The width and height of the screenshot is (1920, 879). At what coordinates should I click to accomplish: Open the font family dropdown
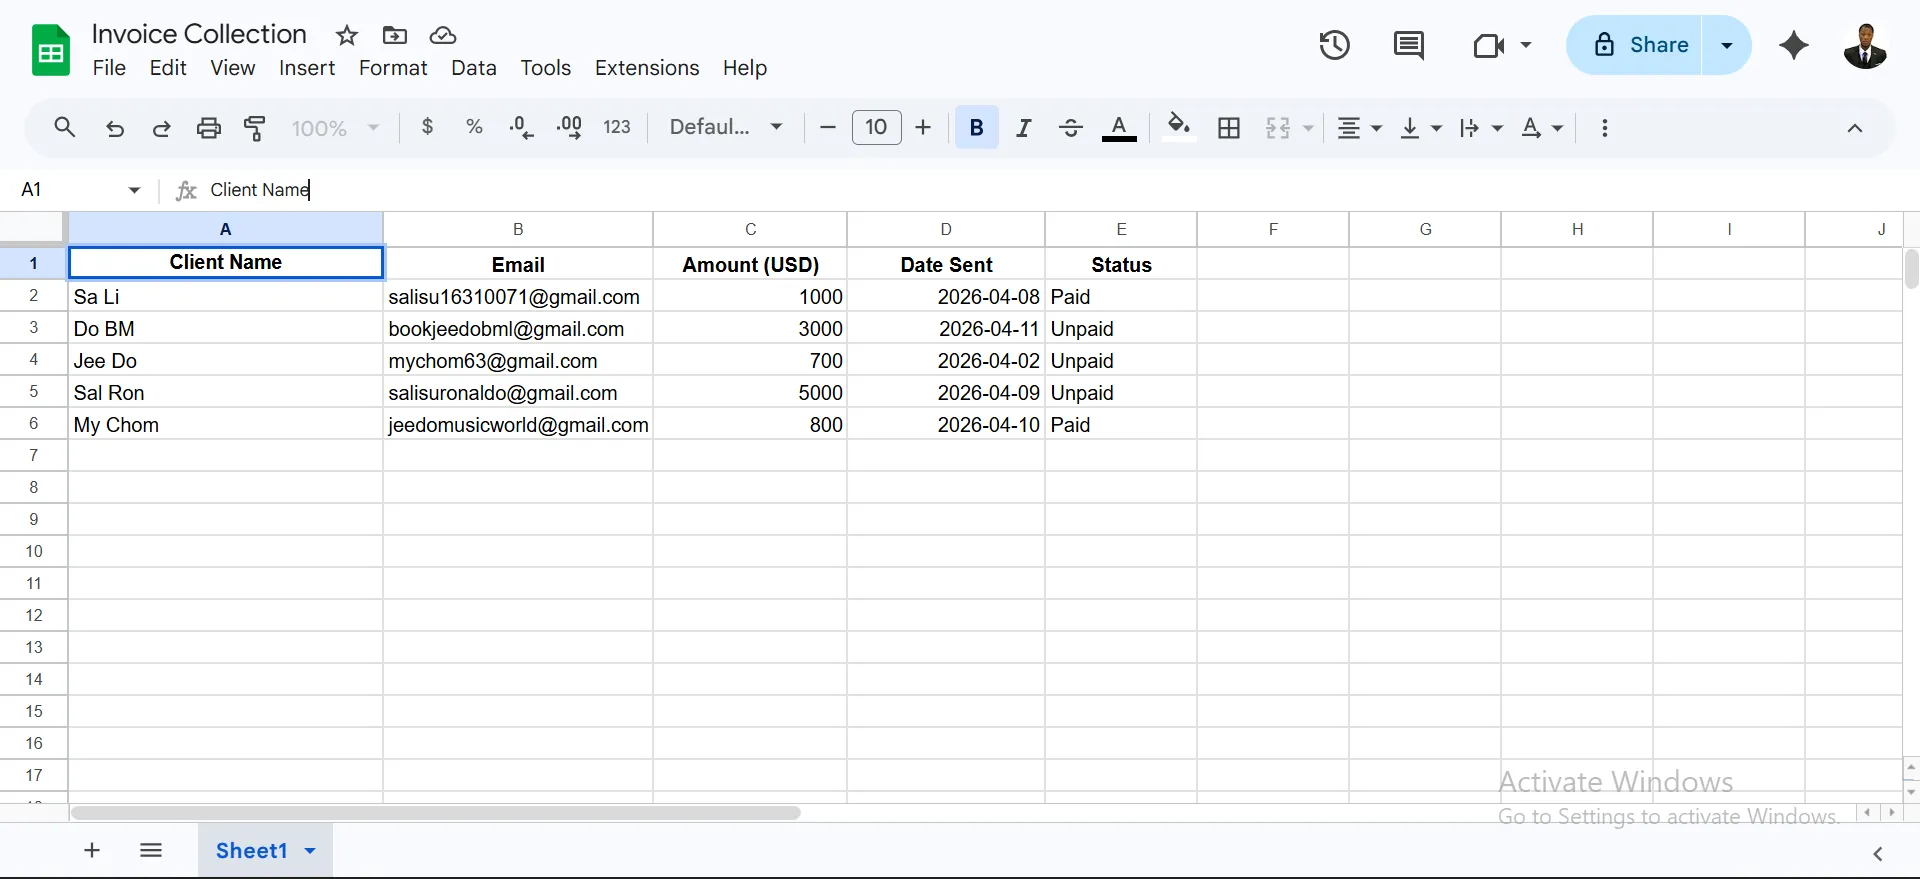tap(726, 127)
